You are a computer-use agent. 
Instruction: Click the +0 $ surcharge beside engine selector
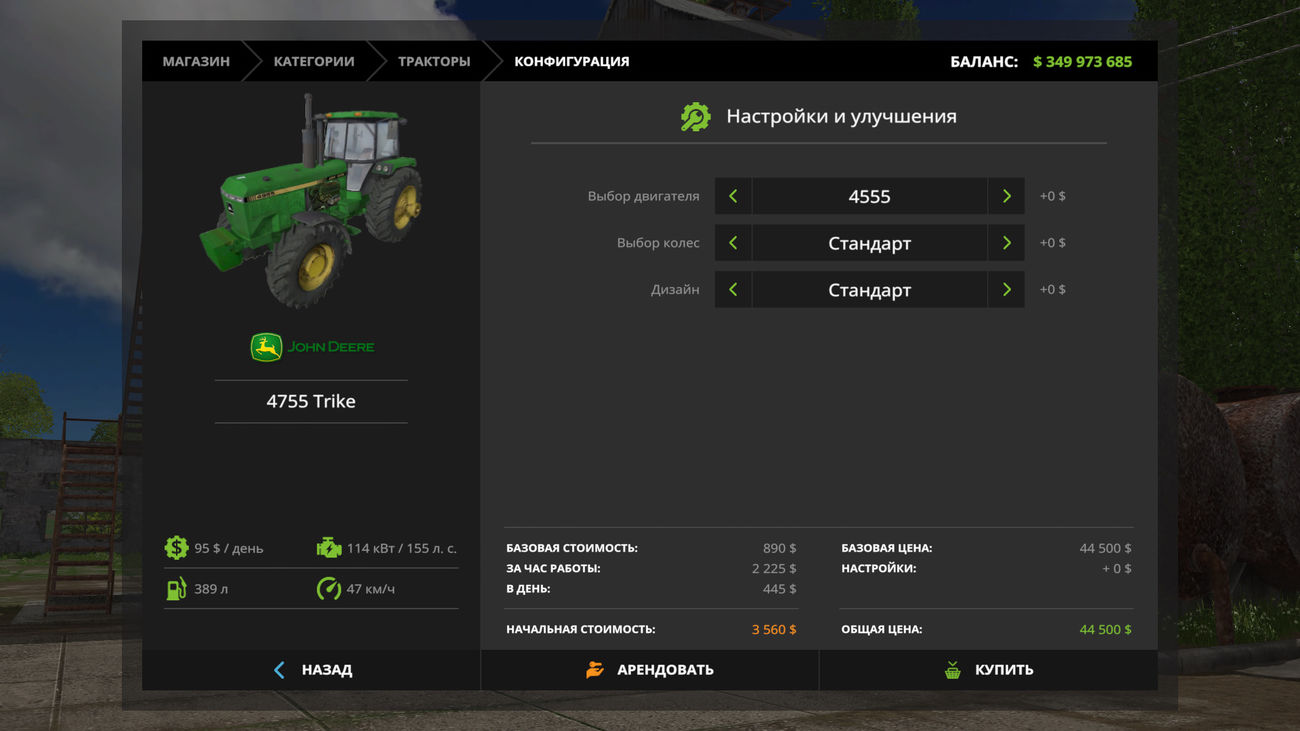click(x=1052, y=196)
